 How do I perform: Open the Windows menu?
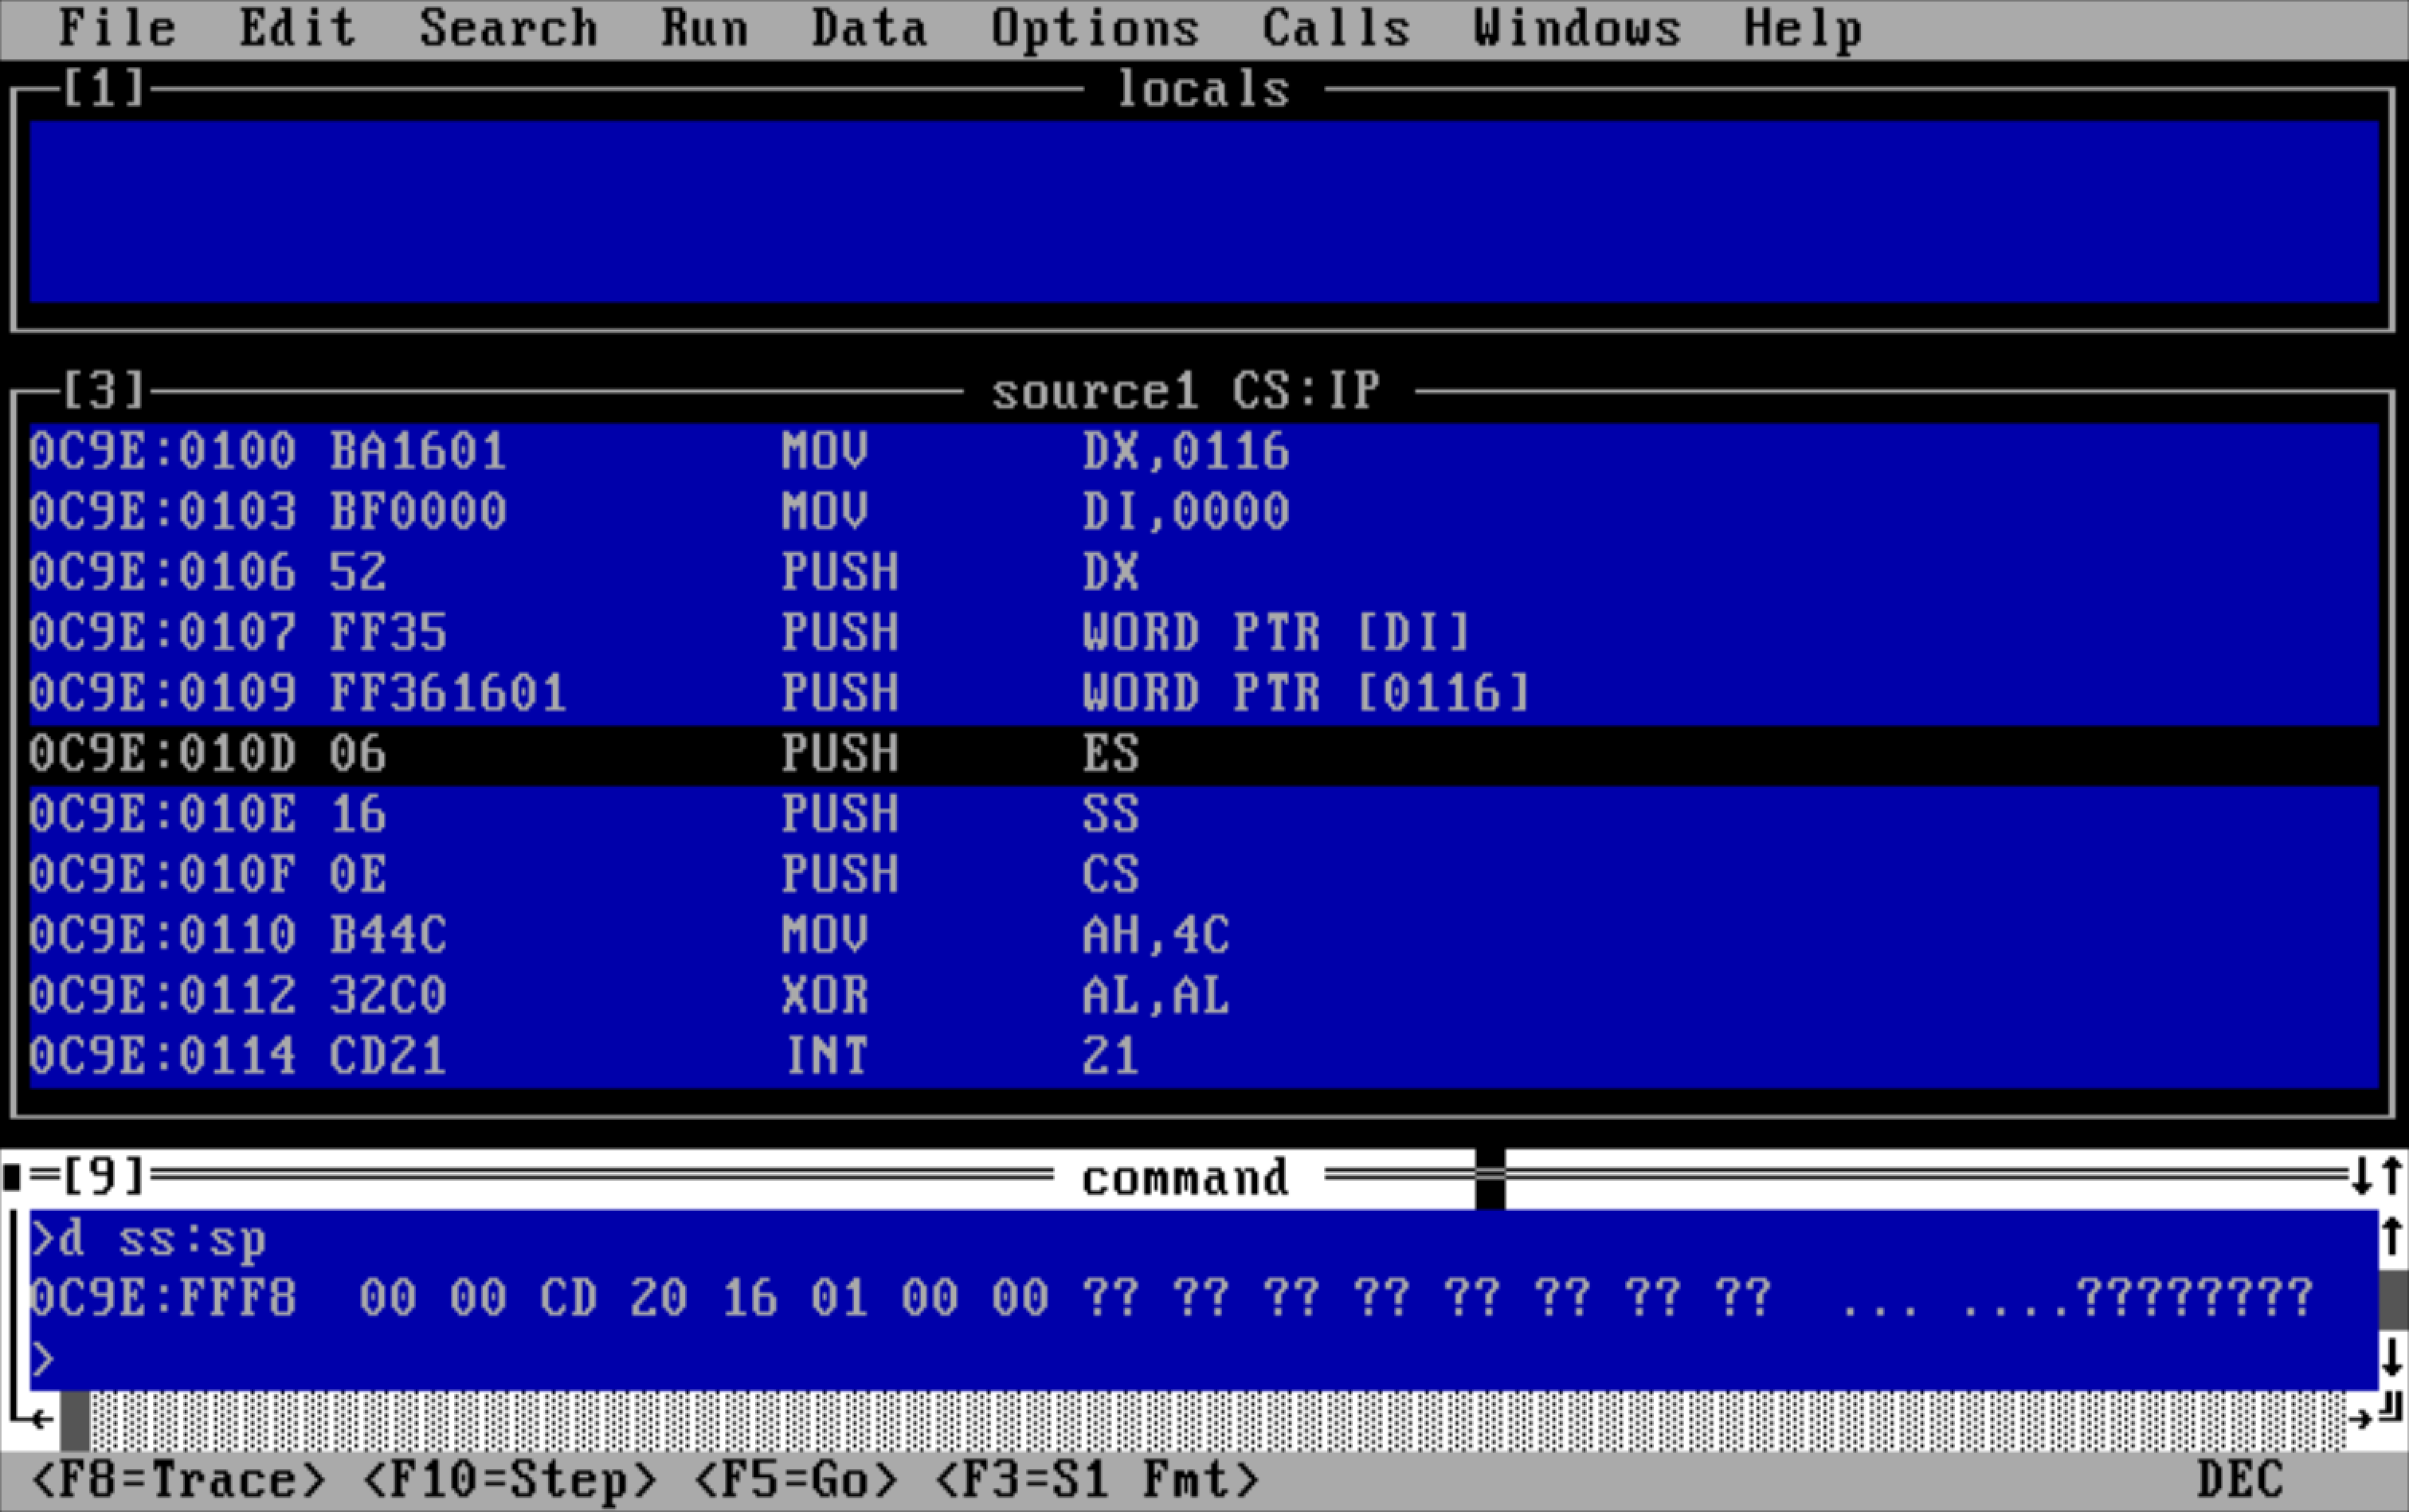pyautogui.click(x=1577, y=28)
